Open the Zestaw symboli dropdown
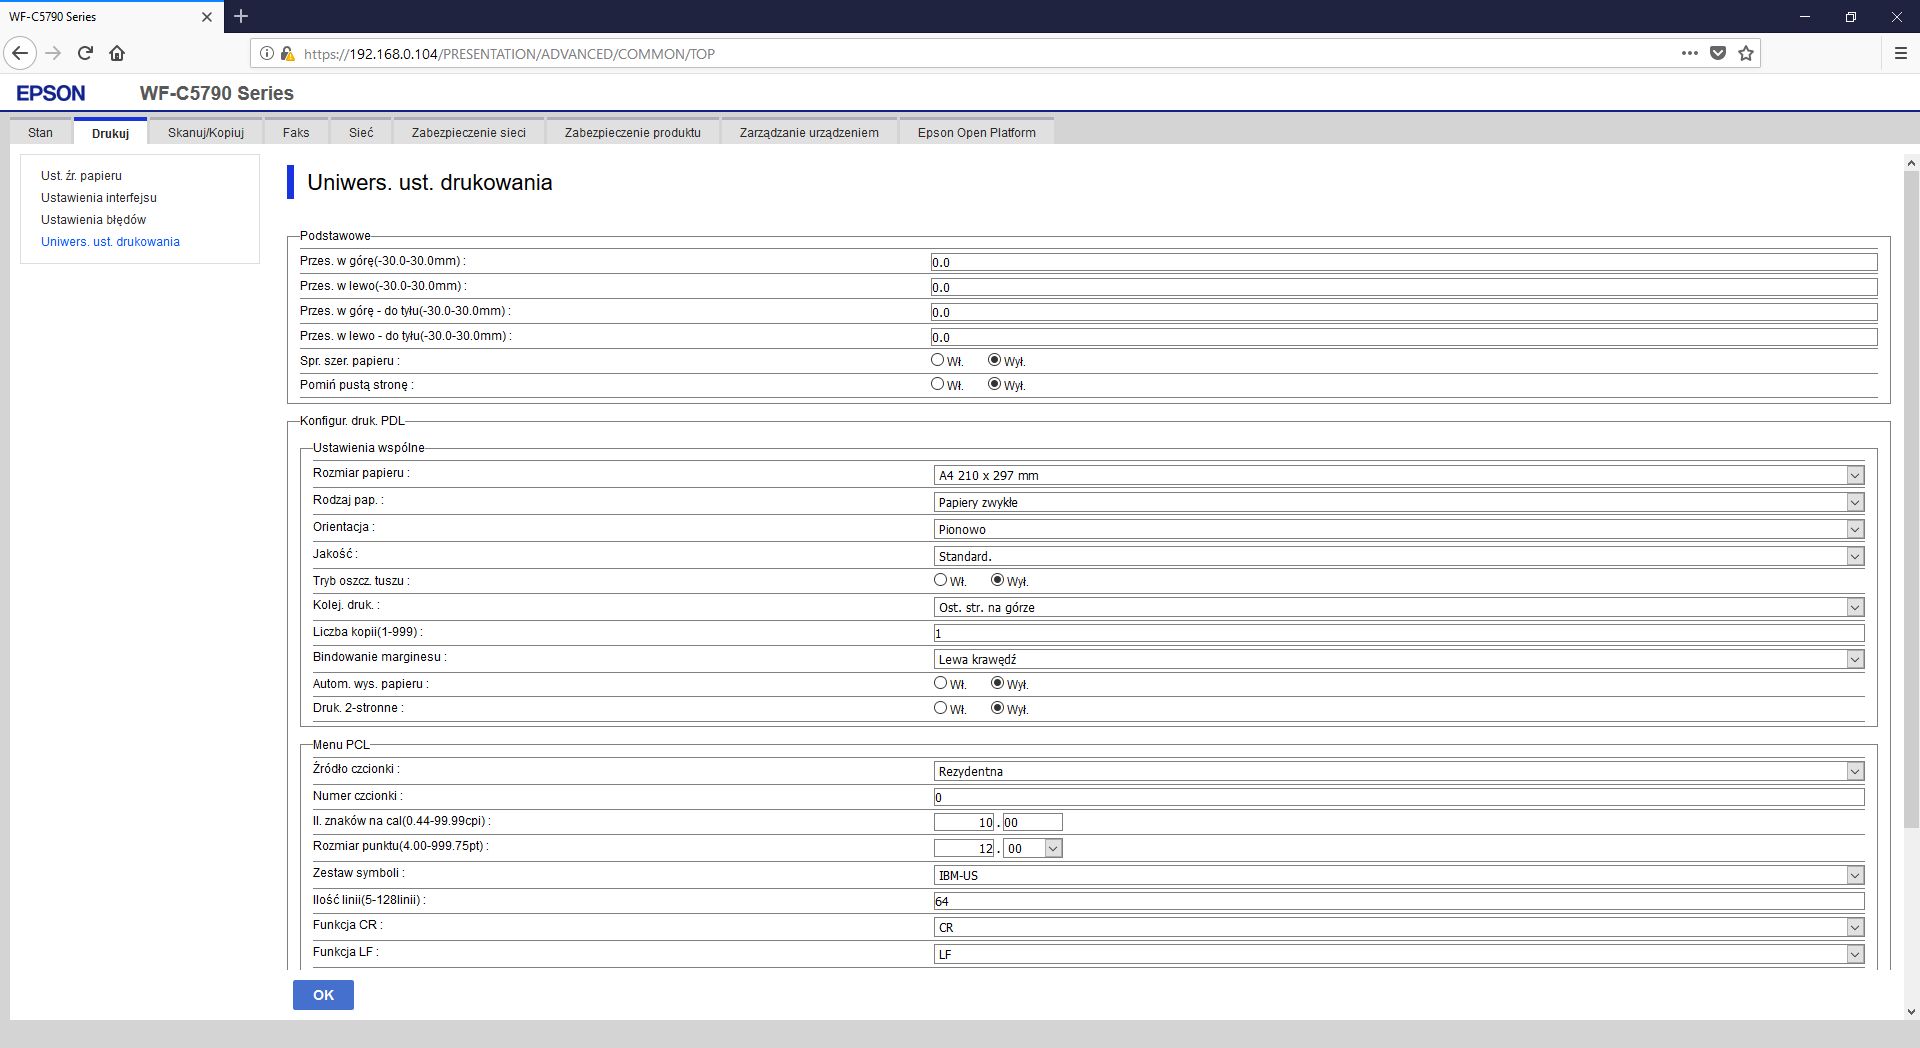Viewport: 1920px width, 1048px height. [1399, 875]
